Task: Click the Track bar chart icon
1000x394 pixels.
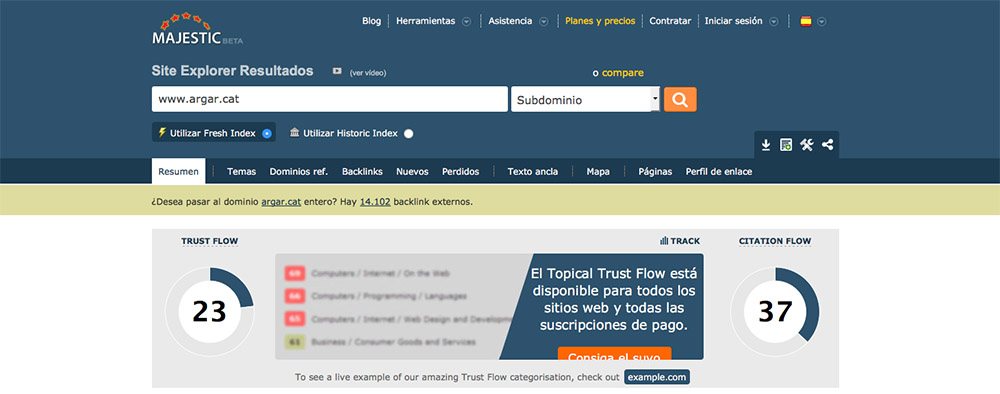Action: click(664, 241)
